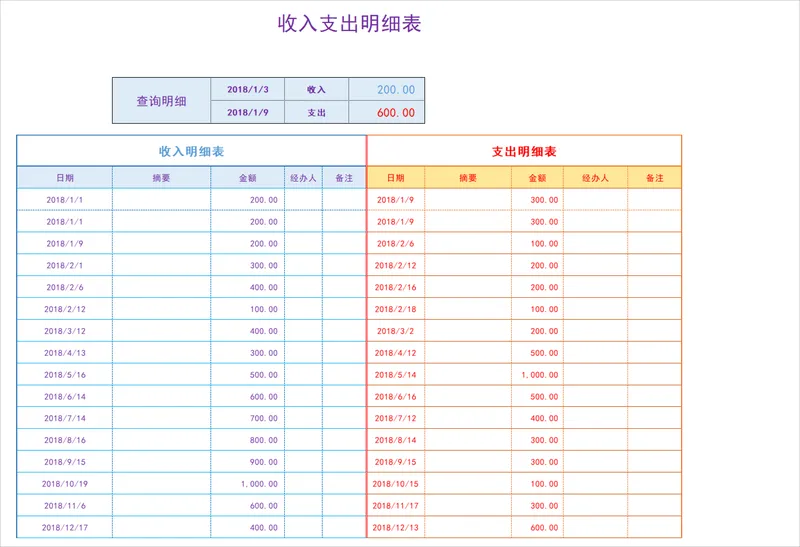800x547 pixels.
Task: Select expense date 2018/2/6
Action: [x=395, y=243]
